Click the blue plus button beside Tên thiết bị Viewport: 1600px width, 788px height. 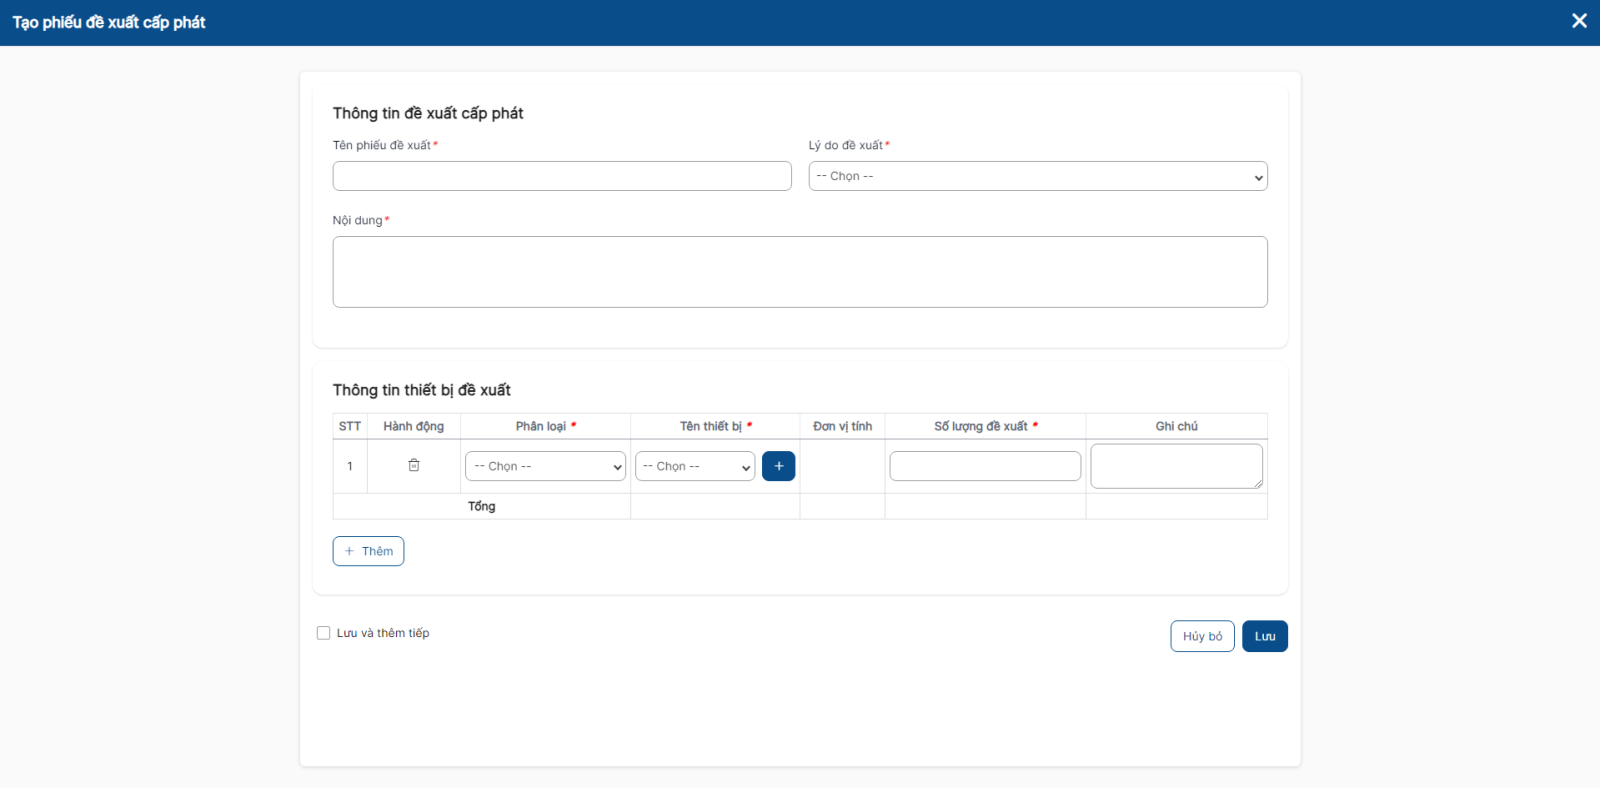click(x=779, y=466)
